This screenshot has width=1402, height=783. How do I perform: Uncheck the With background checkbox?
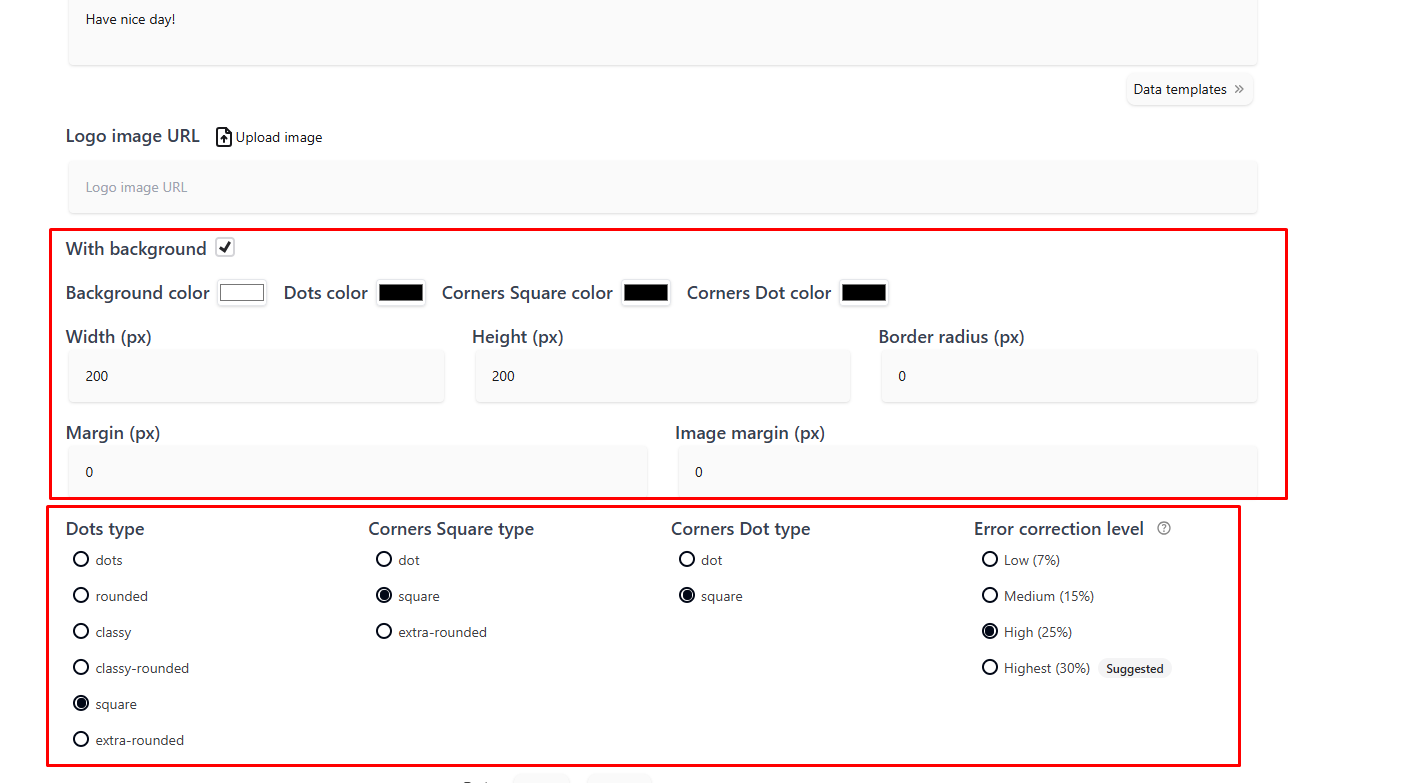pos(224,246)
